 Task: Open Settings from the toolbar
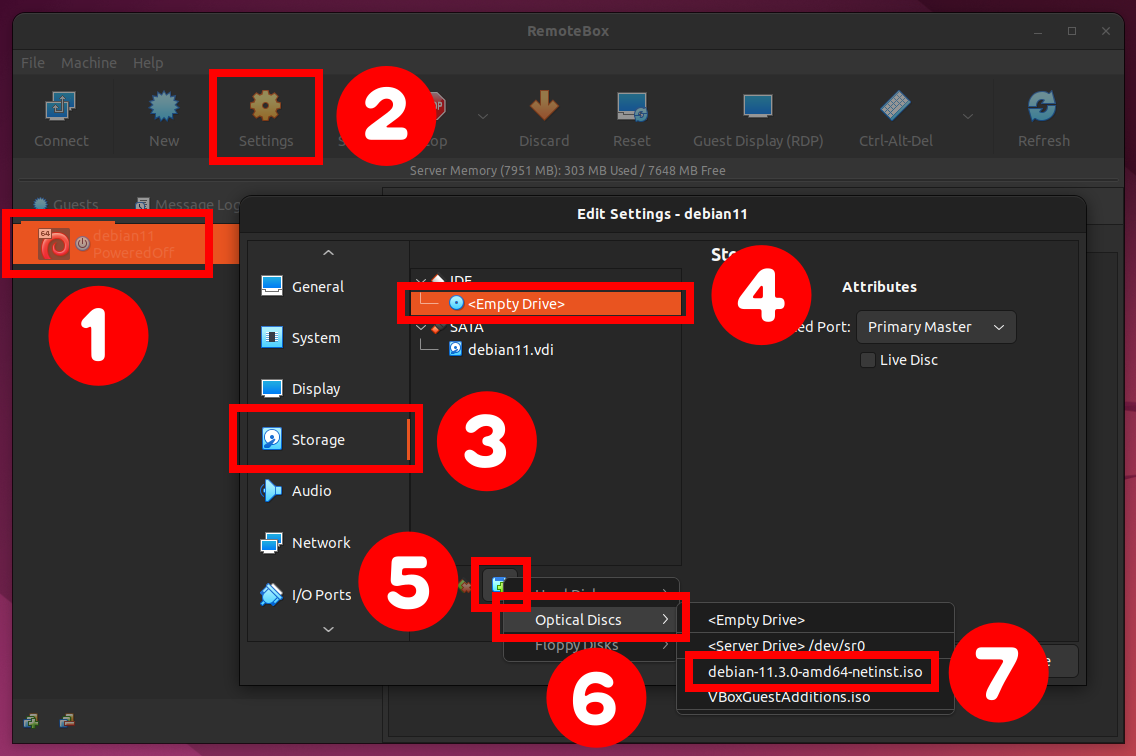(266, 119)
